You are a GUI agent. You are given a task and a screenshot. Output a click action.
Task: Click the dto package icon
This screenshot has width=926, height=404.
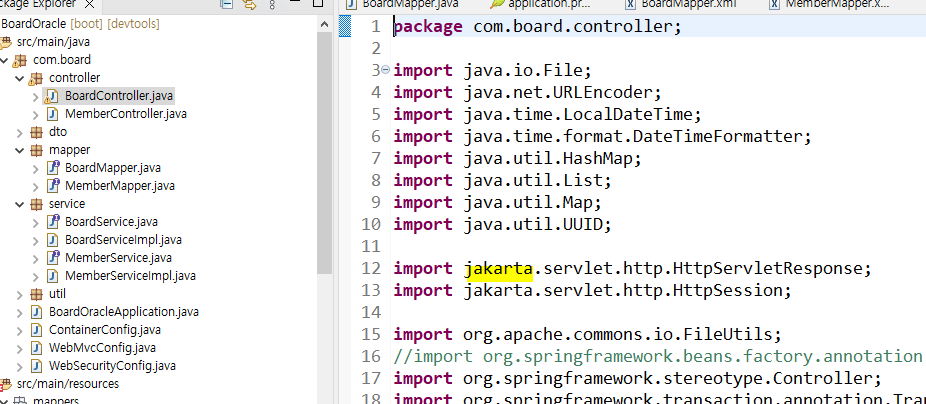37,132
